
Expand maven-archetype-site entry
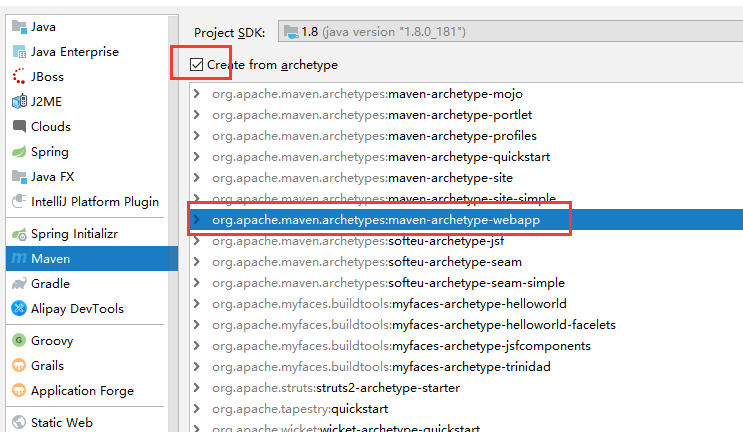(197, 178)
